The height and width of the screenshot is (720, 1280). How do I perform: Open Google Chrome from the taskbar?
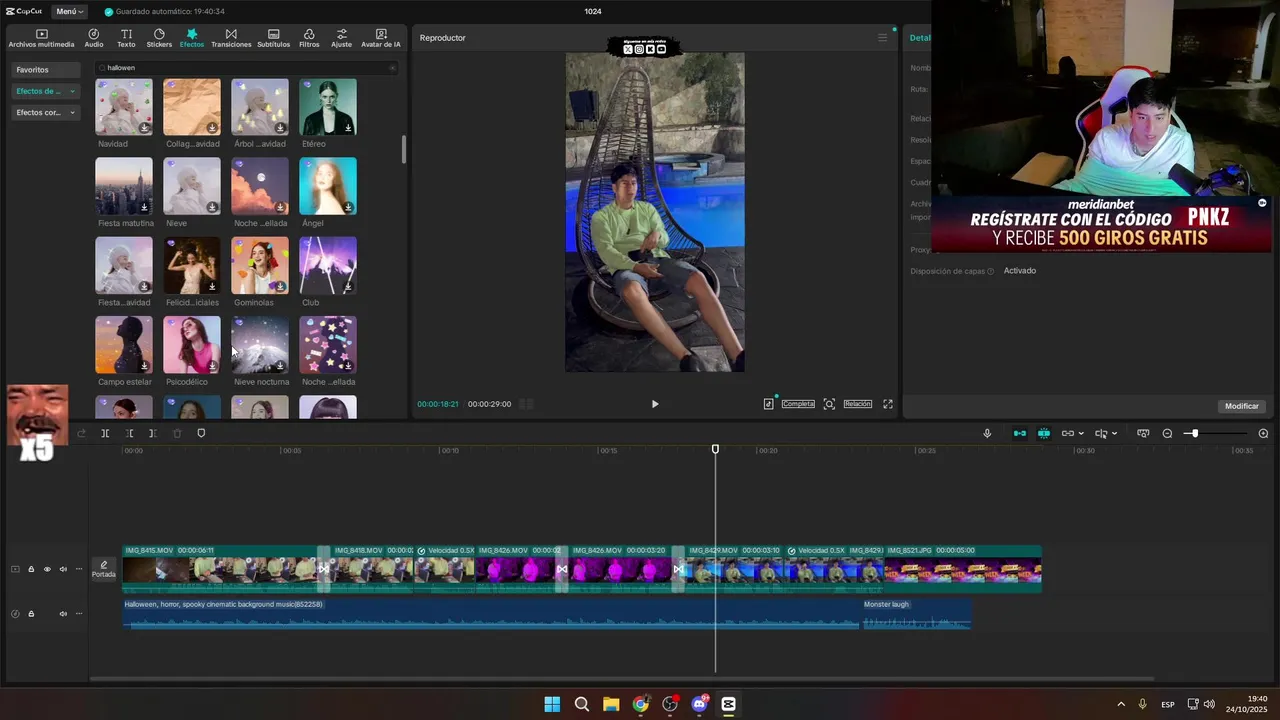point(640,704)
